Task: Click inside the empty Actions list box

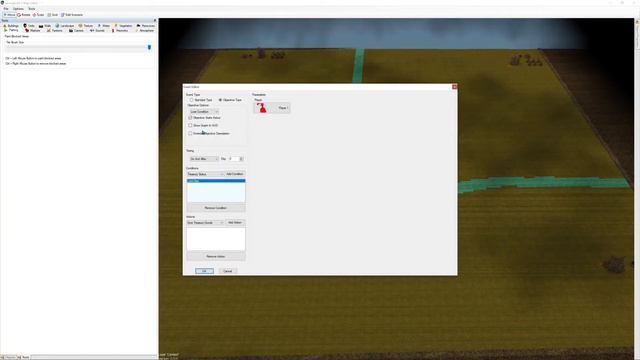Action: click(216, 239)
